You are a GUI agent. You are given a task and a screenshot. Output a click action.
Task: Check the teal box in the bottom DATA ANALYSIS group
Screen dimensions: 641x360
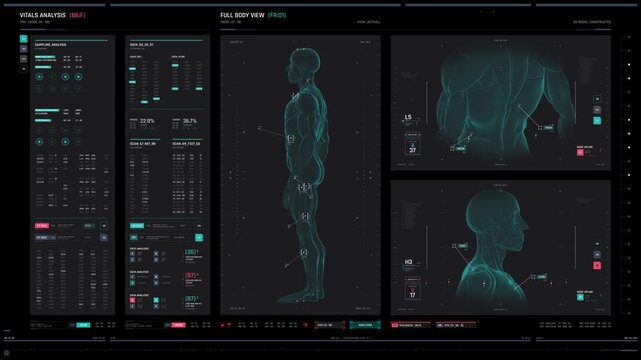coord(156,300)
